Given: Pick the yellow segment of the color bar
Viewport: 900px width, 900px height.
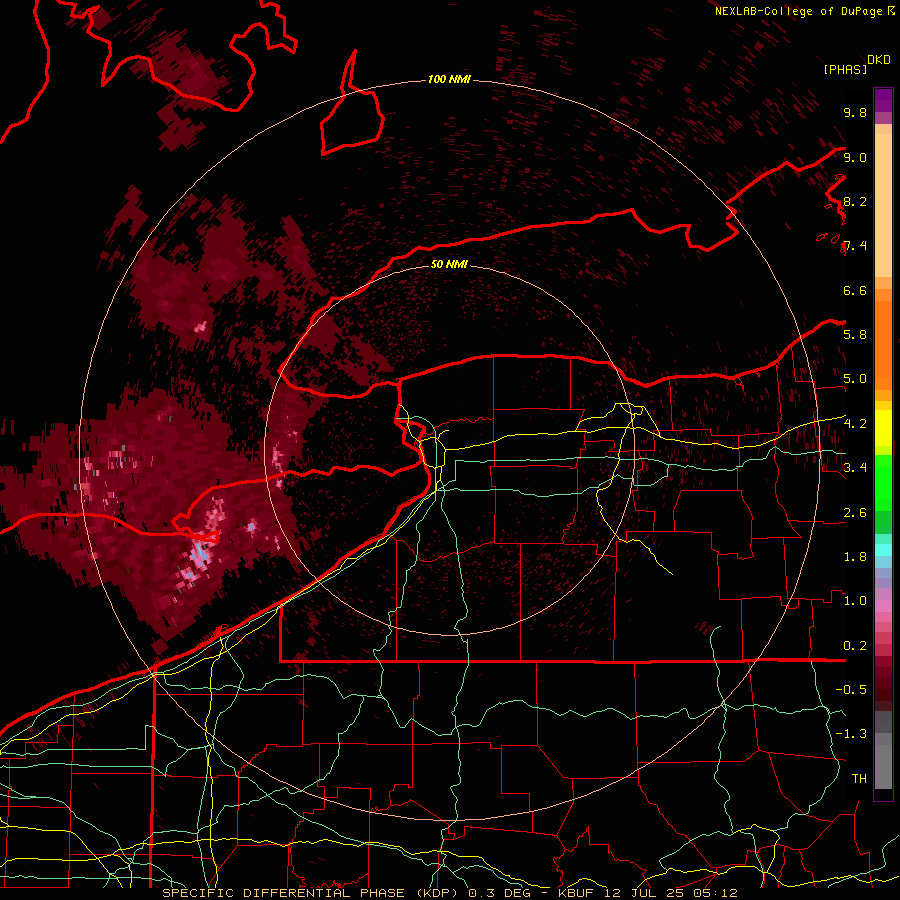Looking at the screenshot, I should tap(883, 428).
